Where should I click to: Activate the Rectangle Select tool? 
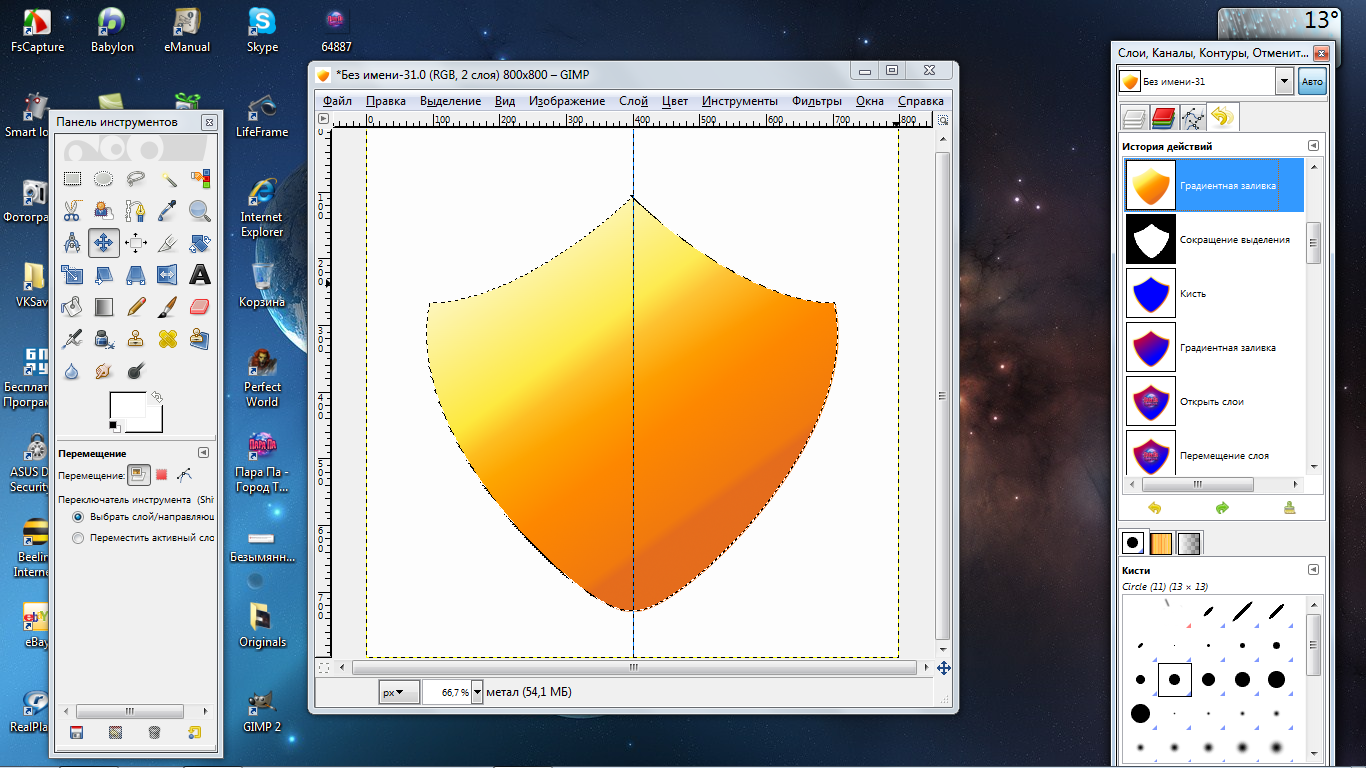click(x=72, y=179)
